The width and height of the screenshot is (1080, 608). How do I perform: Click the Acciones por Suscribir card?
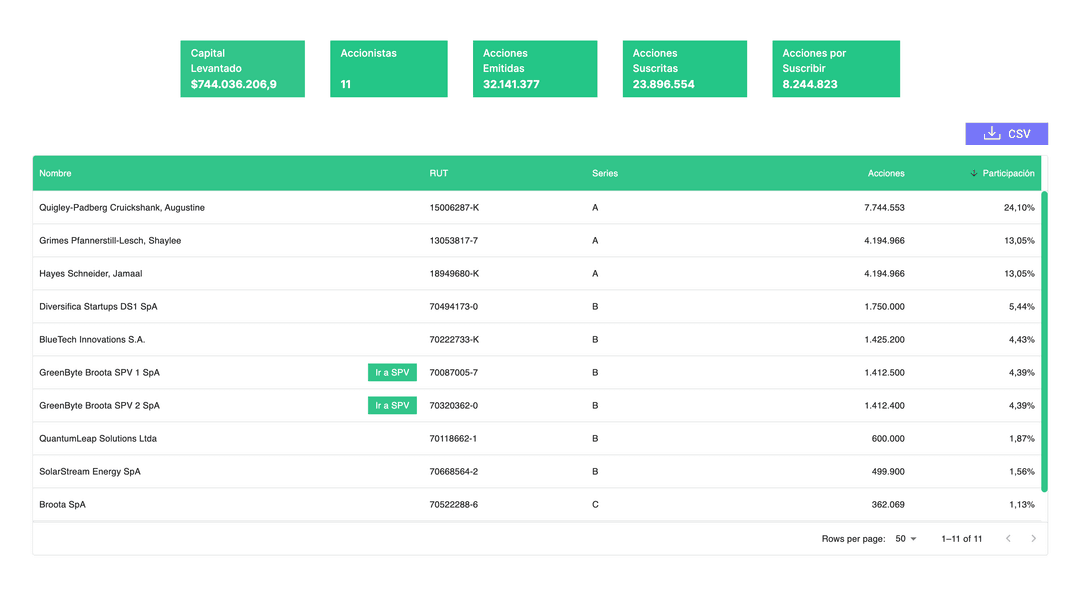tap(835, 69)
